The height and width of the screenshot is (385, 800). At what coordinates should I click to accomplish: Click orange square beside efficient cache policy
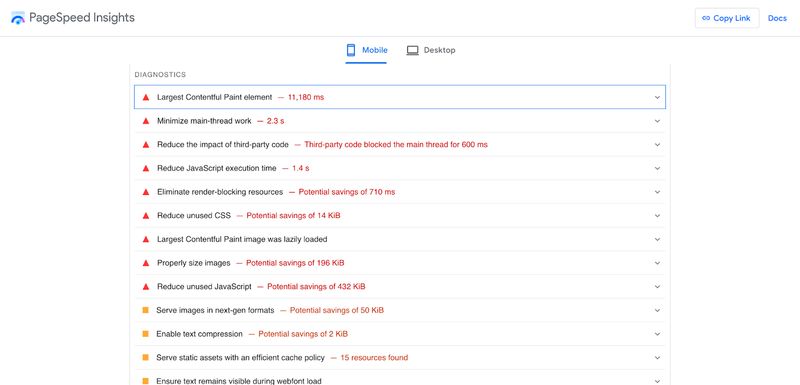(145, 357)
